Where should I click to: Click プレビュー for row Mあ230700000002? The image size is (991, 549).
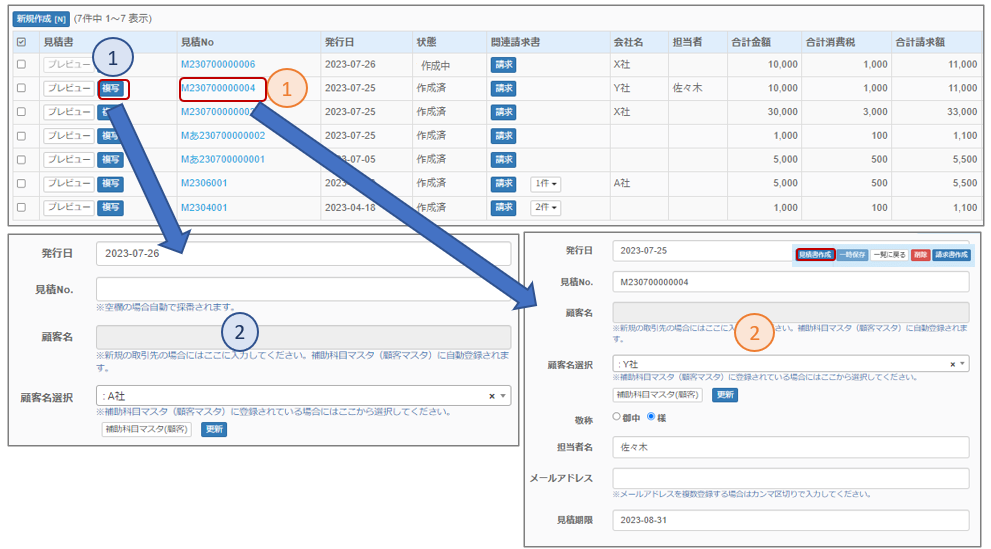click(69, 136)
